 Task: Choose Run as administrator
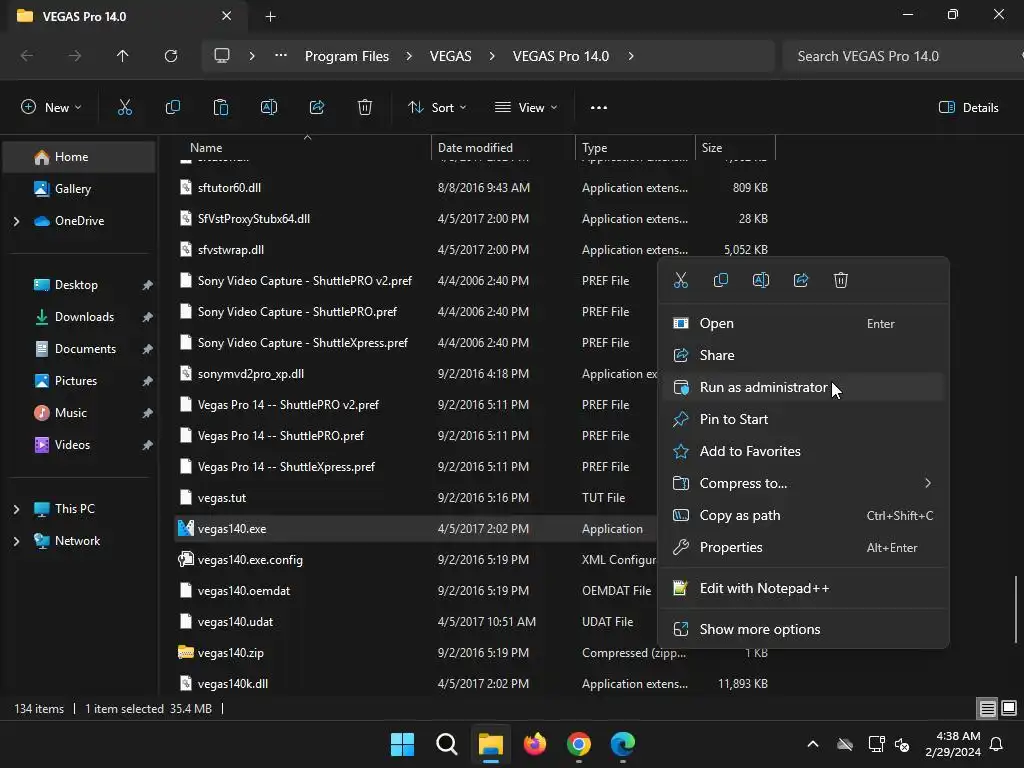point(803,387)
